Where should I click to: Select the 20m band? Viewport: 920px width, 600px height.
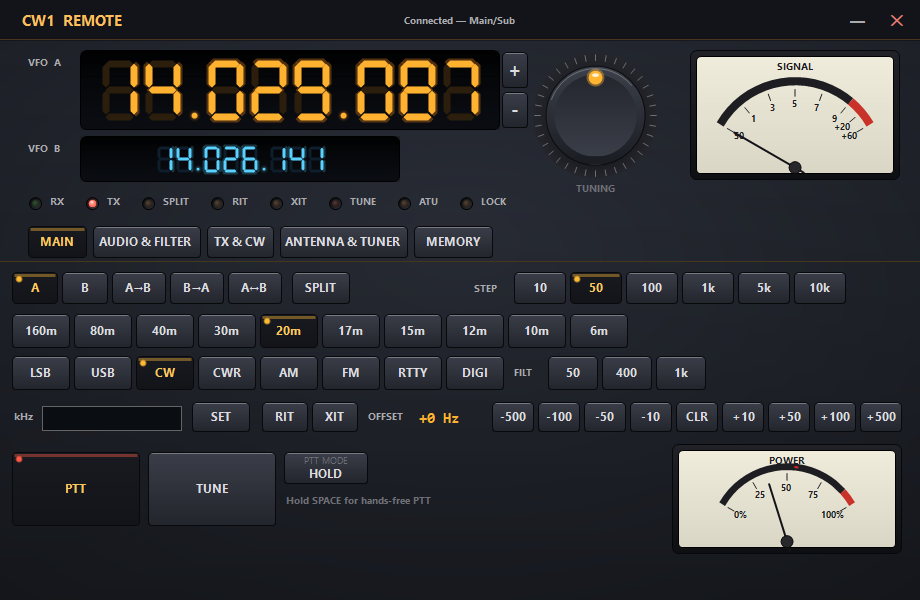(x=289, y=331)
